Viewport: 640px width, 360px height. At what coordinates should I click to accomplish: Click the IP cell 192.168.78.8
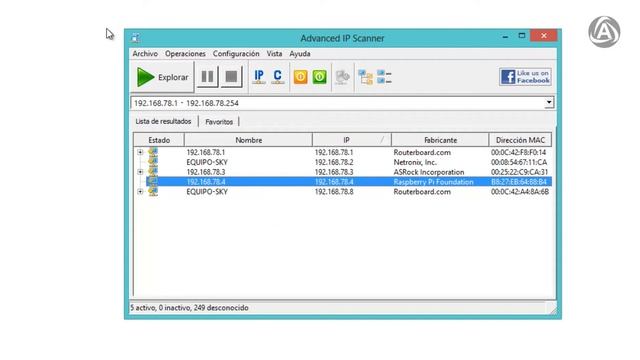pyautogui.click(x=334, y=192)
